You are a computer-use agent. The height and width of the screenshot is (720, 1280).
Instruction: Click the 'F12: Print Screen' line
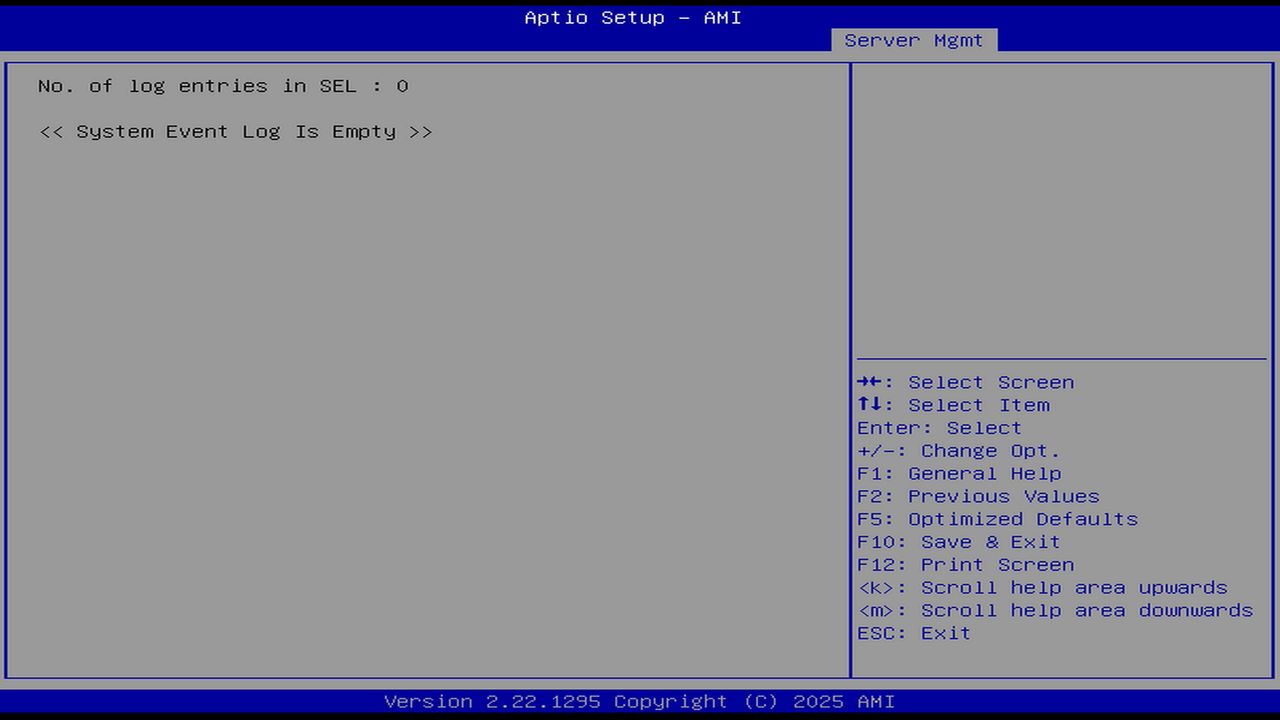tap(966, 565)
